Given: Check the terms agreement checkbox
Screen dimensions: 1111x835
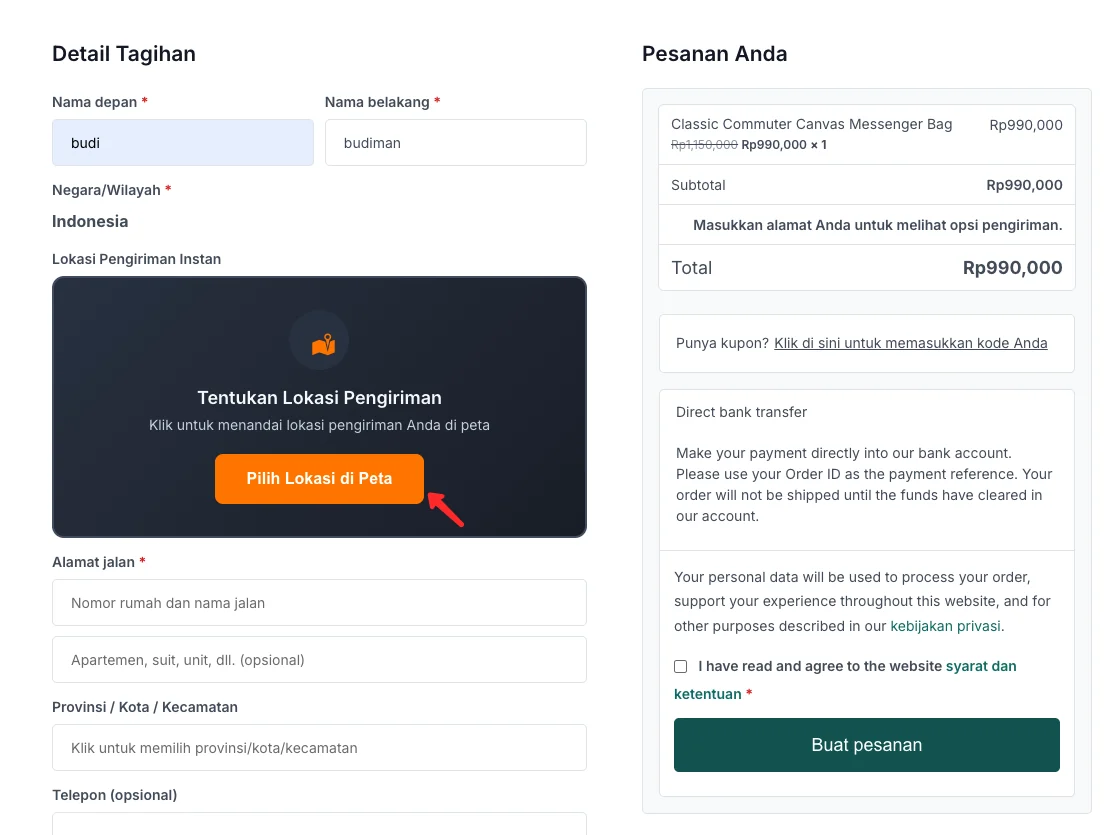Looking at the screenshot, I should tap(680, 666).
